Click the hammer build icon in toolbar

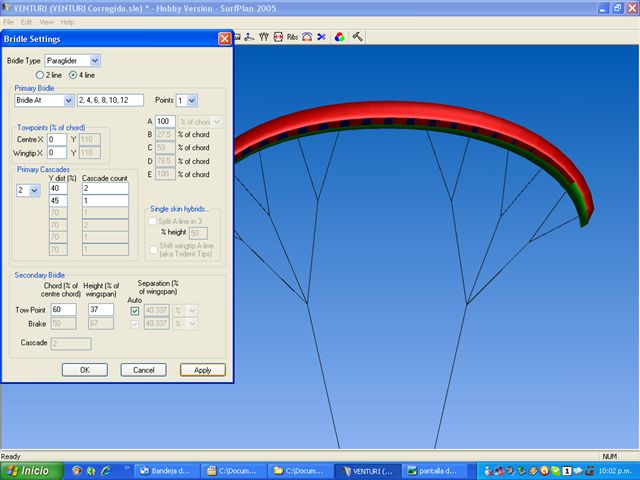tap(357, 37)
